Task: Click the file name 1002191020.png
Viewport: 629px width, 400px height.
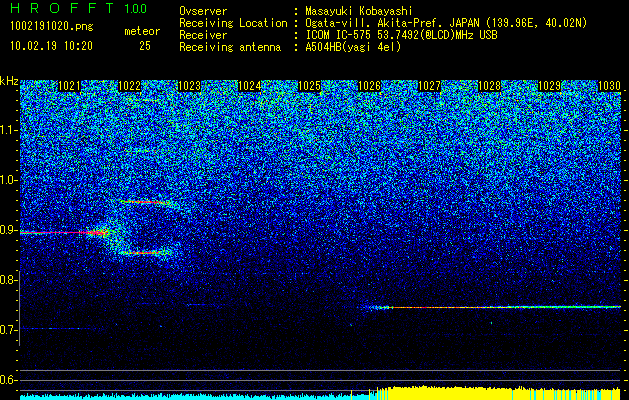Action: pyautogui.click(x=52, y=27)
